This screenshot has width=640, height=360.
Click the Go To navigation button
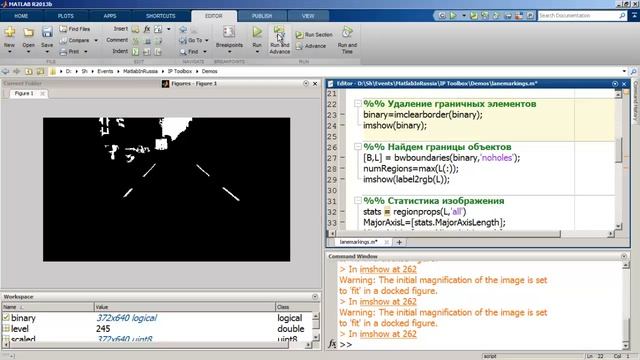pos(191,40)
